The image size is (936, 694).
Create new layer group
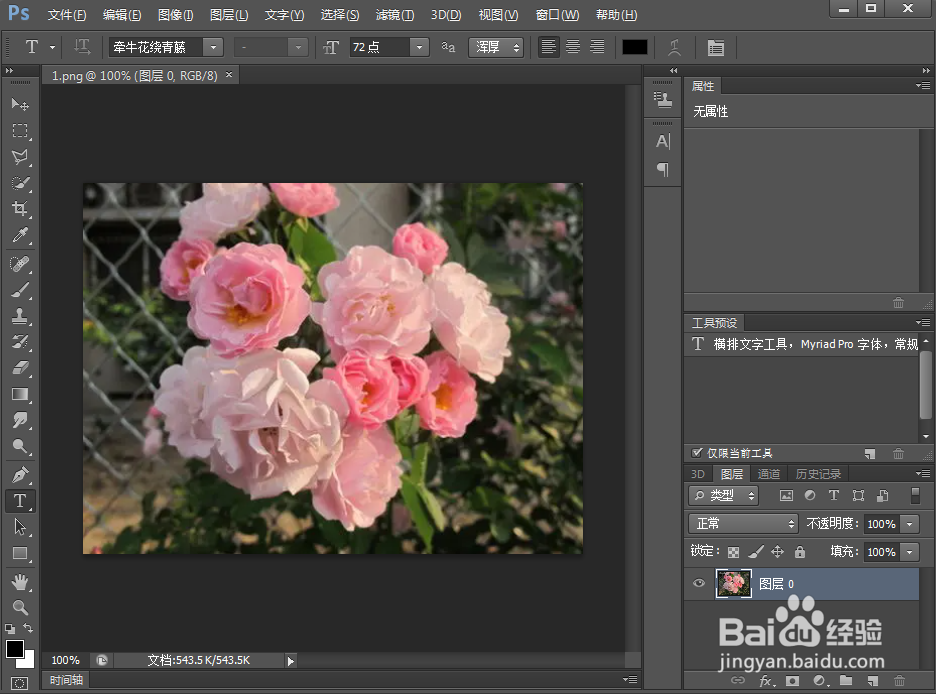[x=846, y=680]
